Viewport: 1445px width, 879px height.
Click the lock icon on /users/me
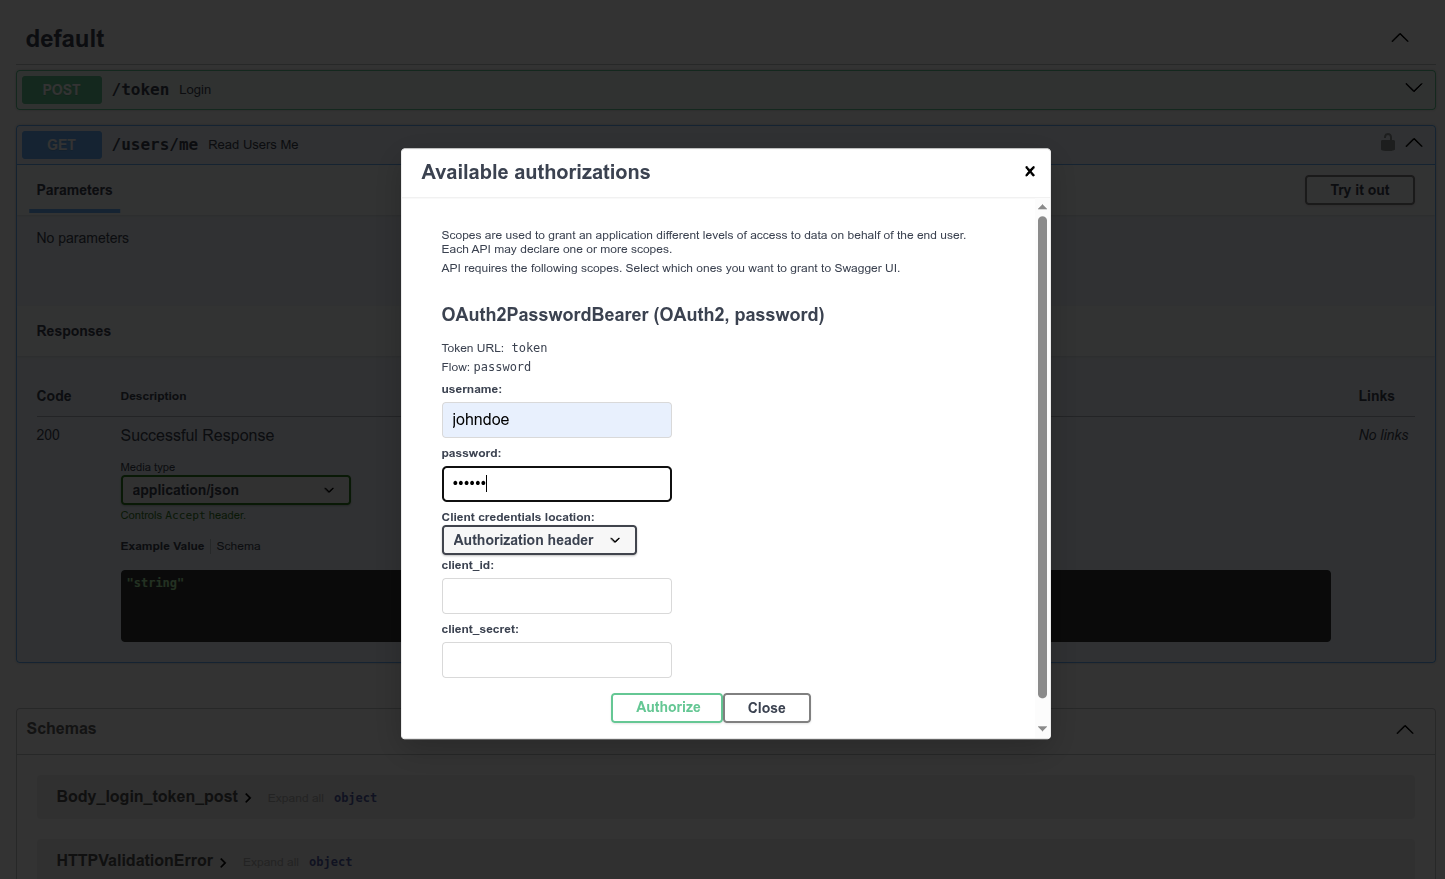pos(1387,143)
